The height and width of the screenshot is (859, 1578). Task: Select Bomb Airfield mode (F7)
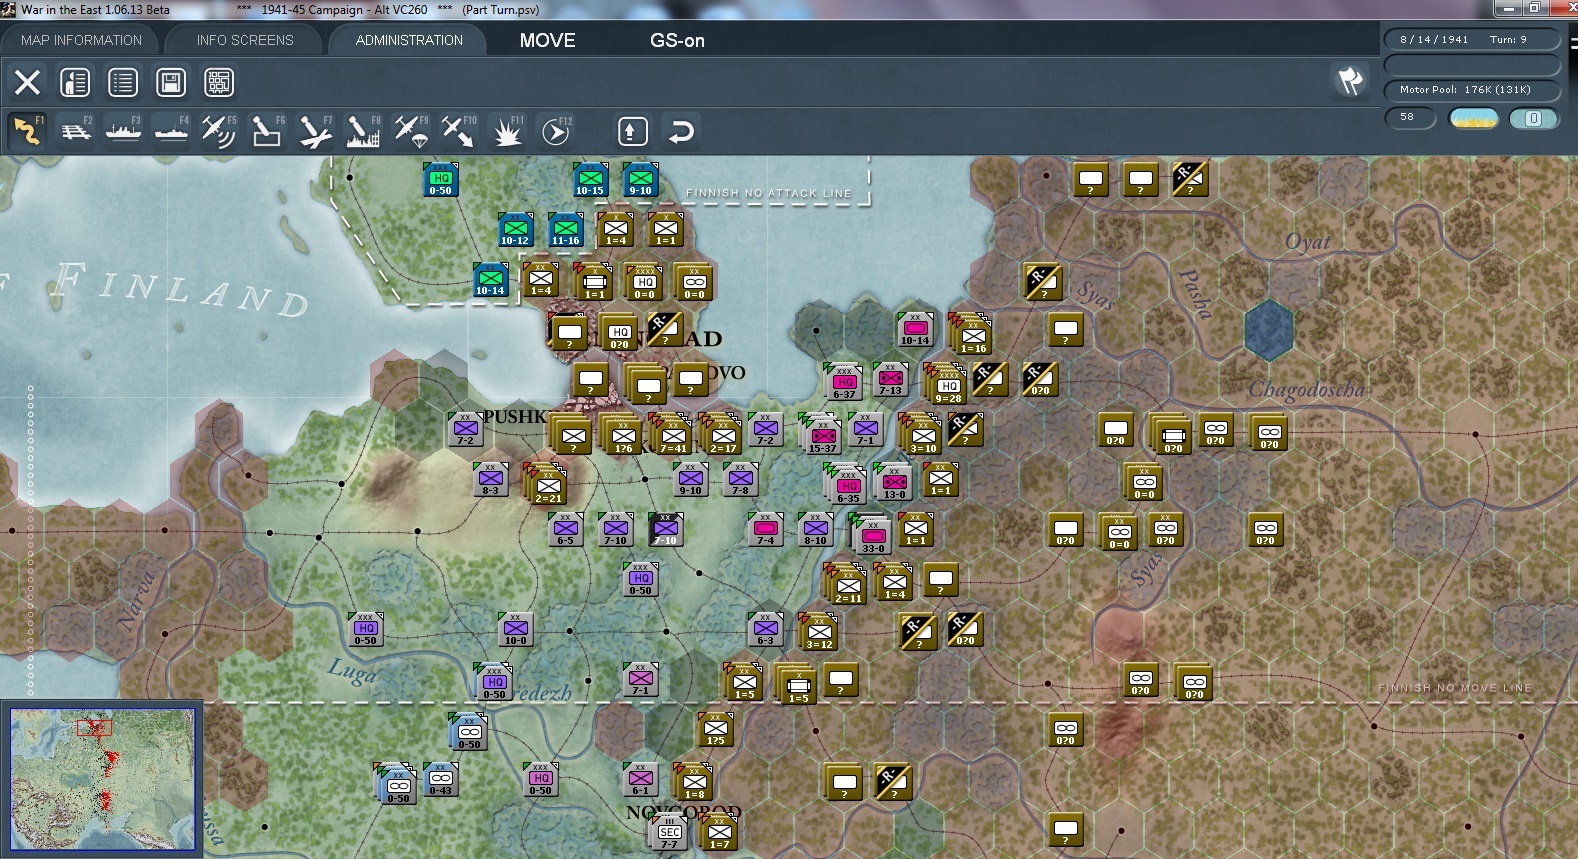point(315,131)
